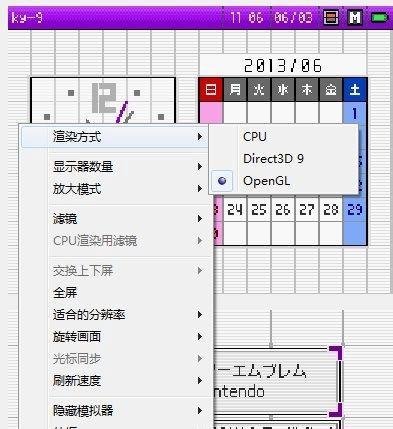
Task: Click the 2013/06 month title
Action: coord(283,66)
